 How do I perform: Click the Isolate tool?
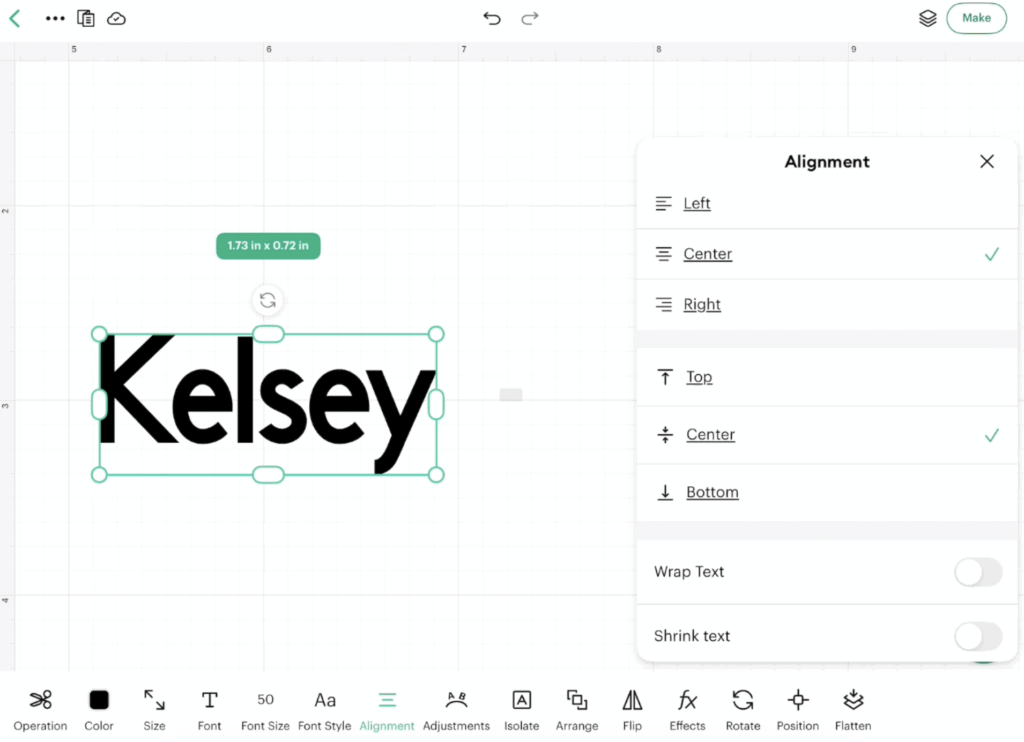pyautogui.click(x=521, y=709)
